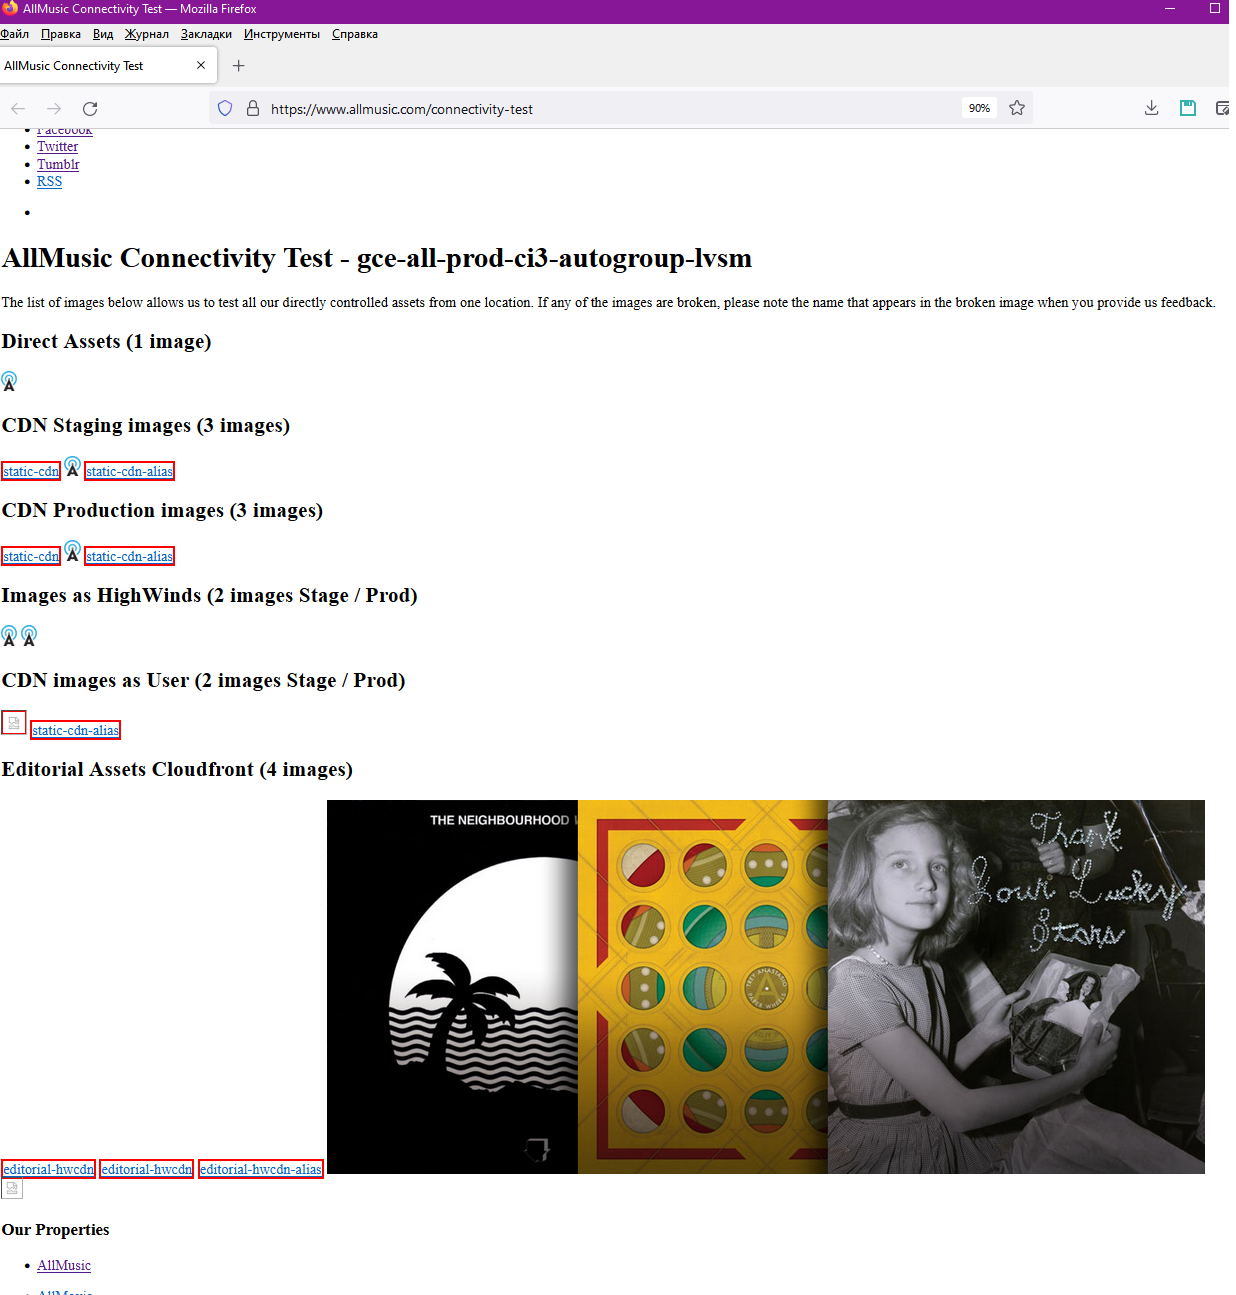Click the Direct Assets (1 image) heading
Viewport: 1236px width, 1295px height.
106,342
